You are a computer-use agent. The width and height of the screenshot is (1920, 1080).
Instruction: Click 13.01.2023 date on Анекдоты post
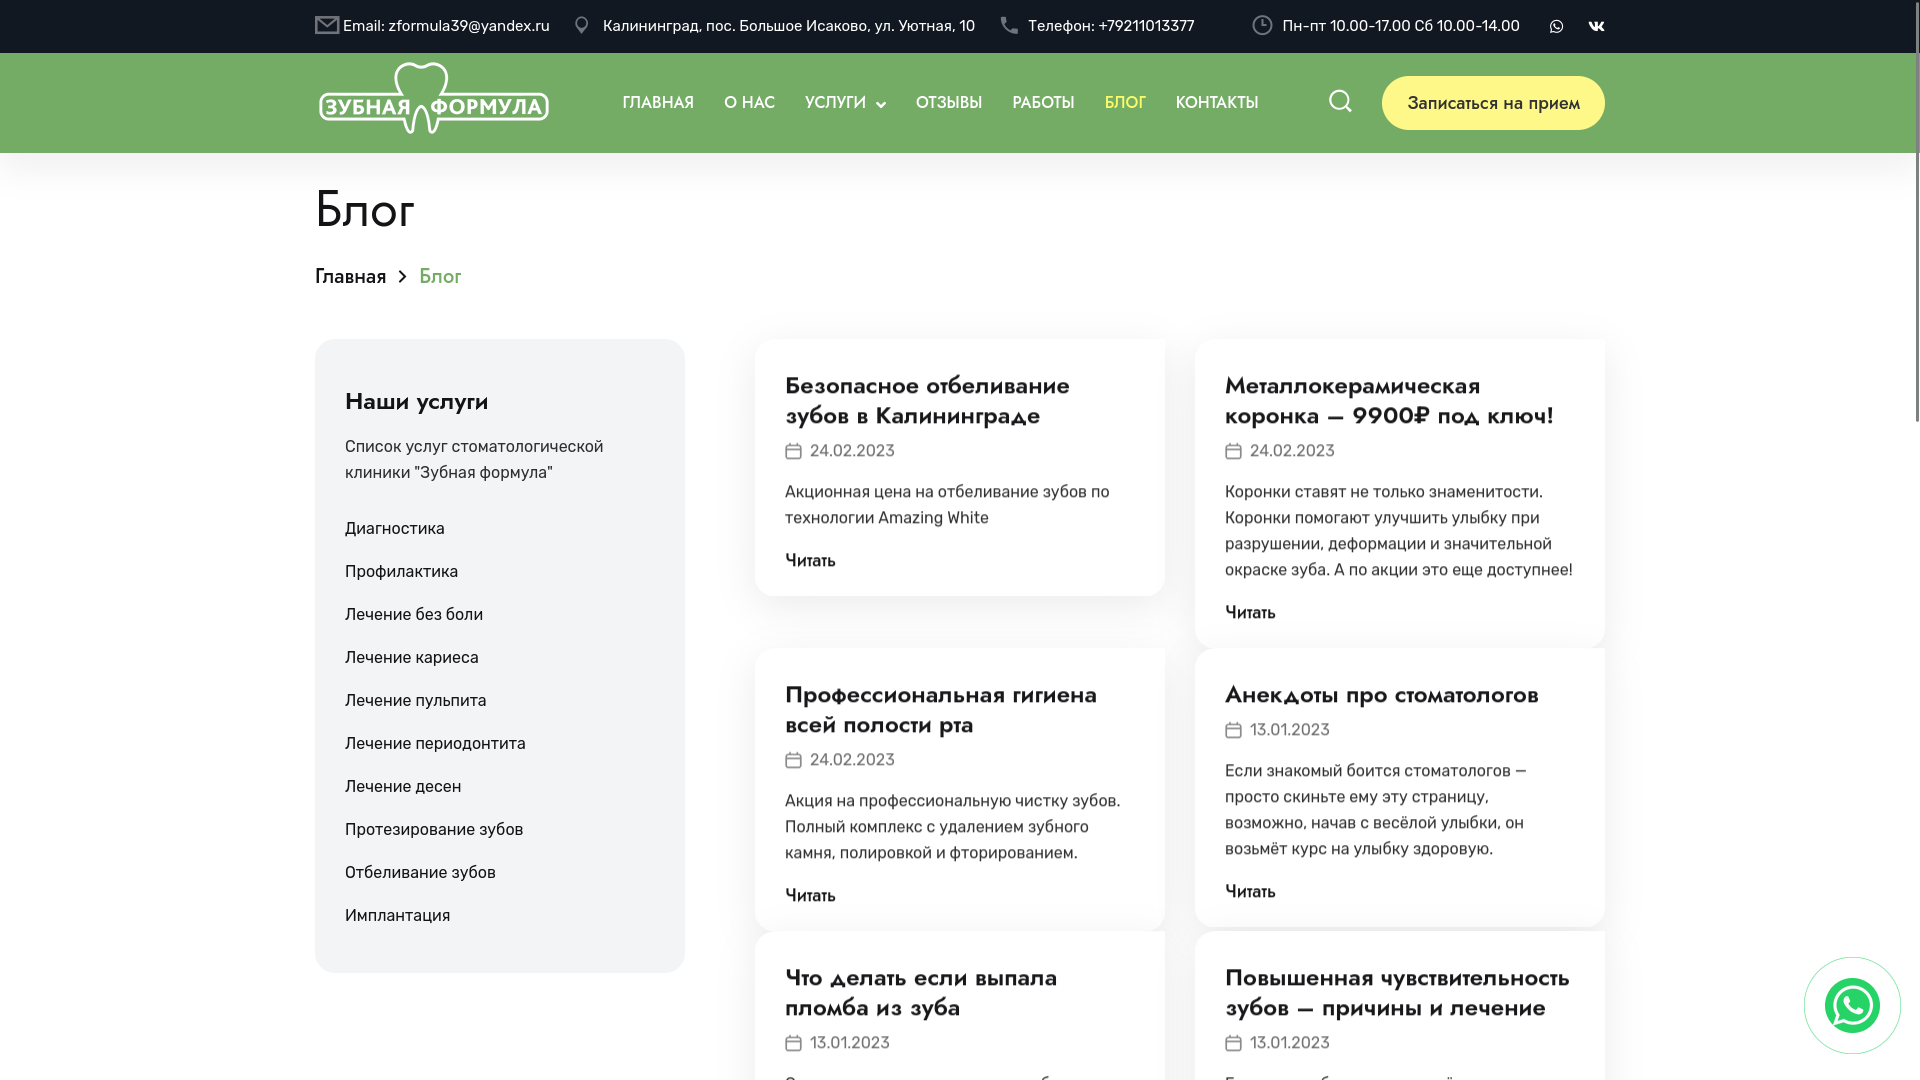[x=1289, y=730]
